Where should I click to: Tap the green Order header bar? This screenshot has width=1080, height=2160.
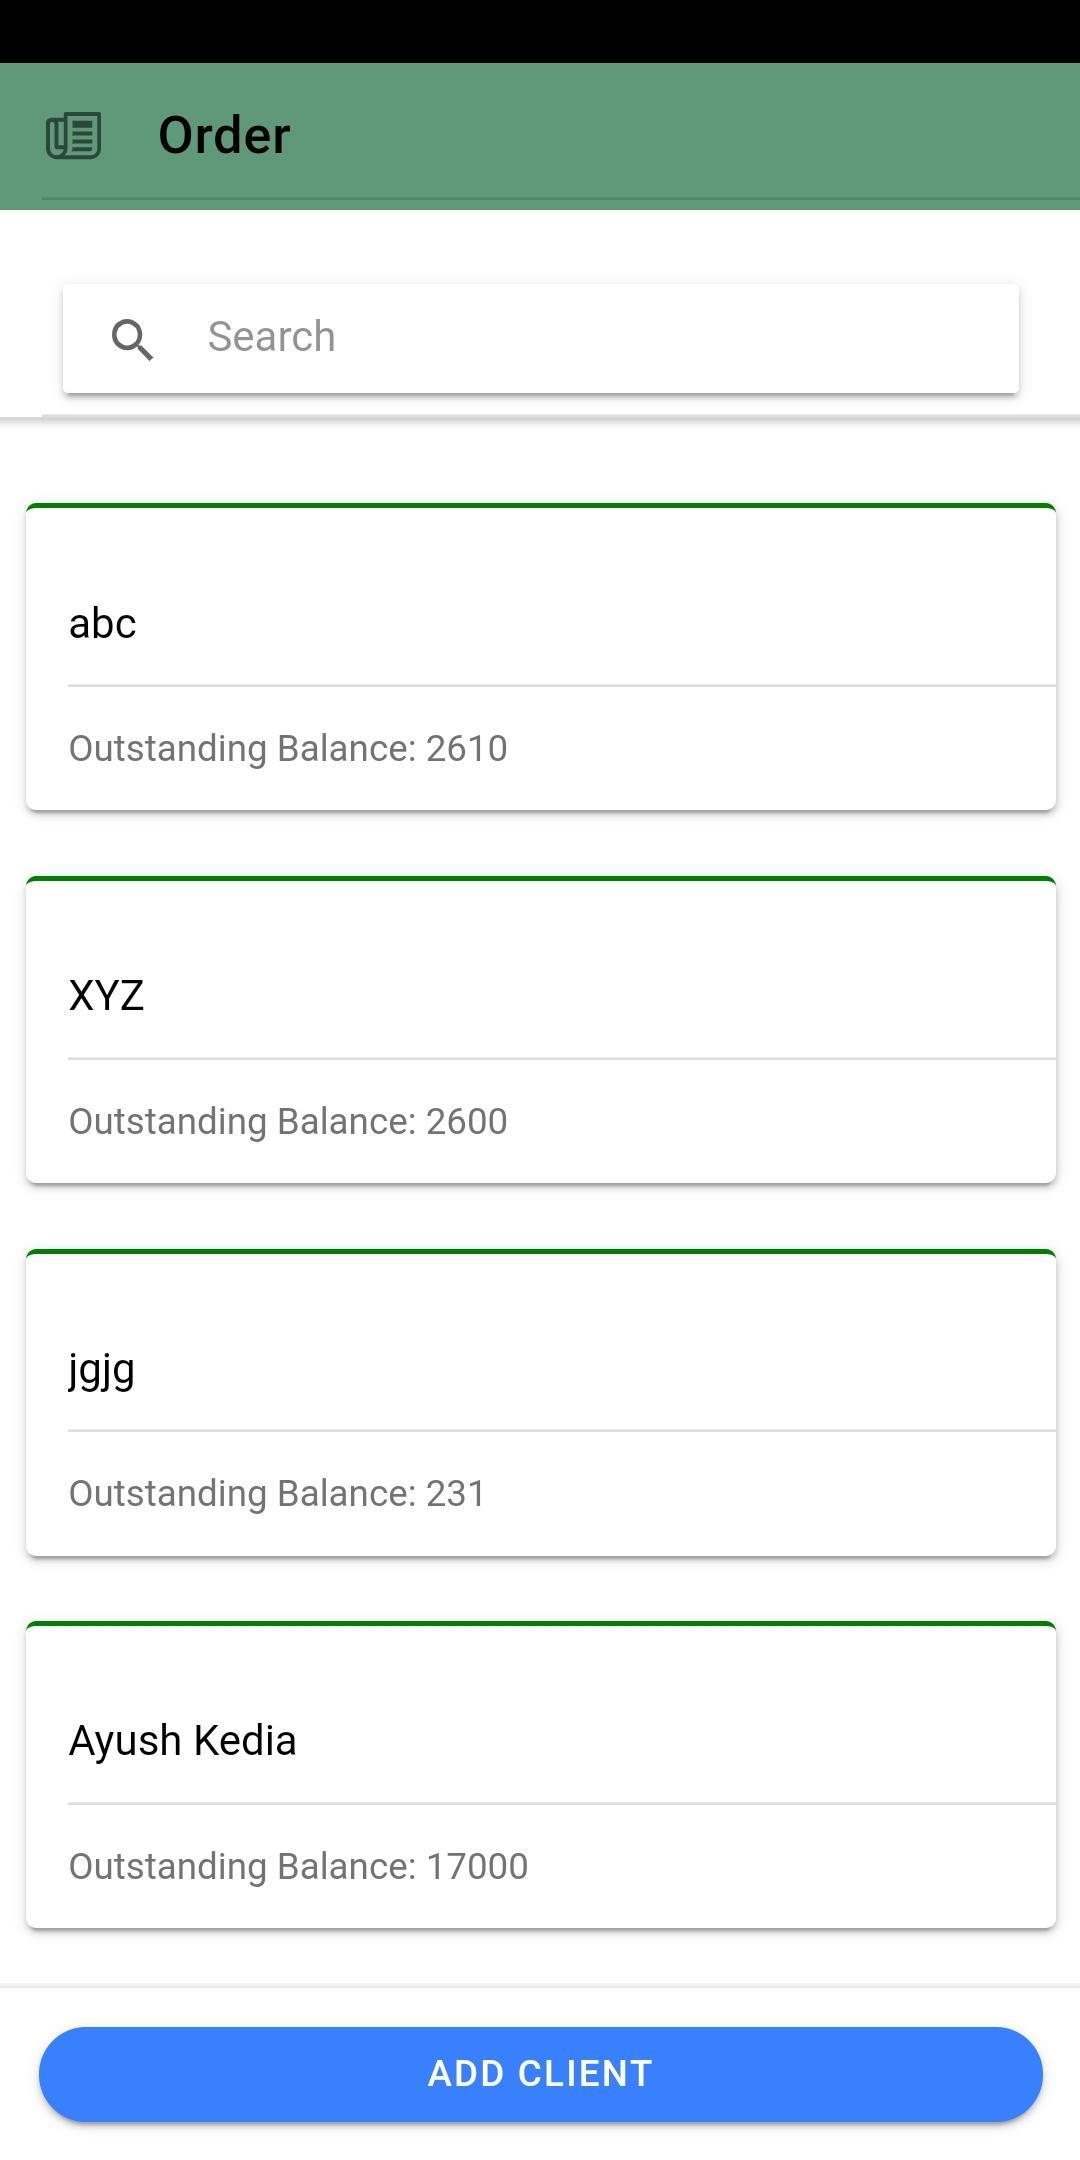[540, 136]
